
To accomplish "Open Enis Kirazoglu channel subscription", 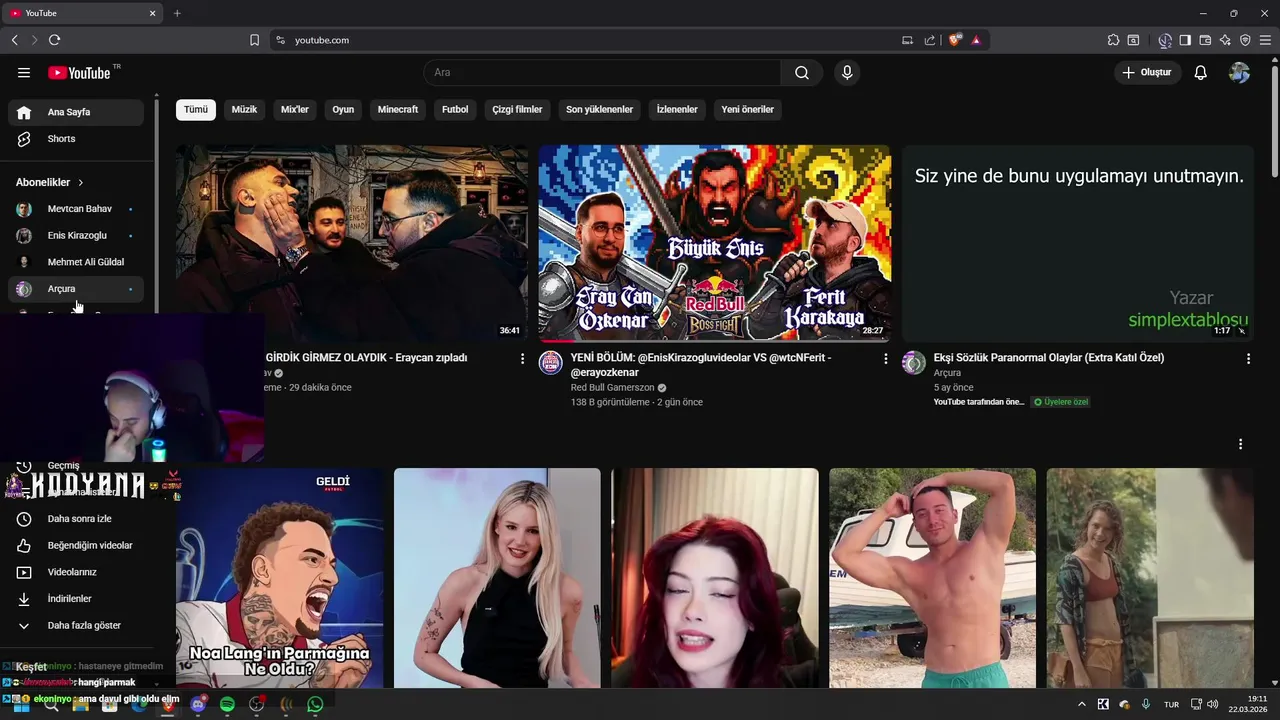I will (x=76, y=236).
